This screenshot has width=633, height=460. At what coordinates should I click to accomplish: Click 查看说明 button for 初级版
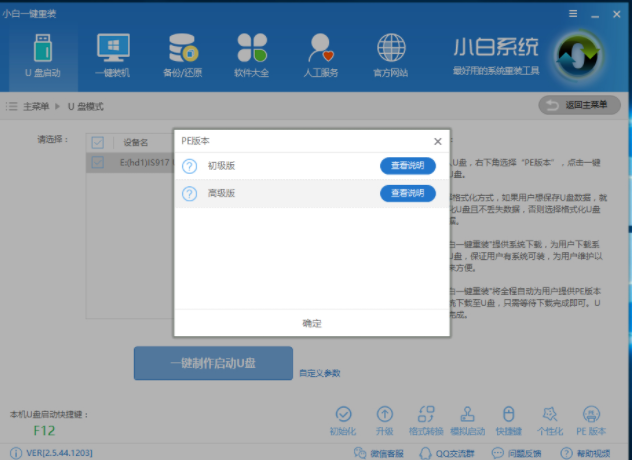click(x=407, y=166)
